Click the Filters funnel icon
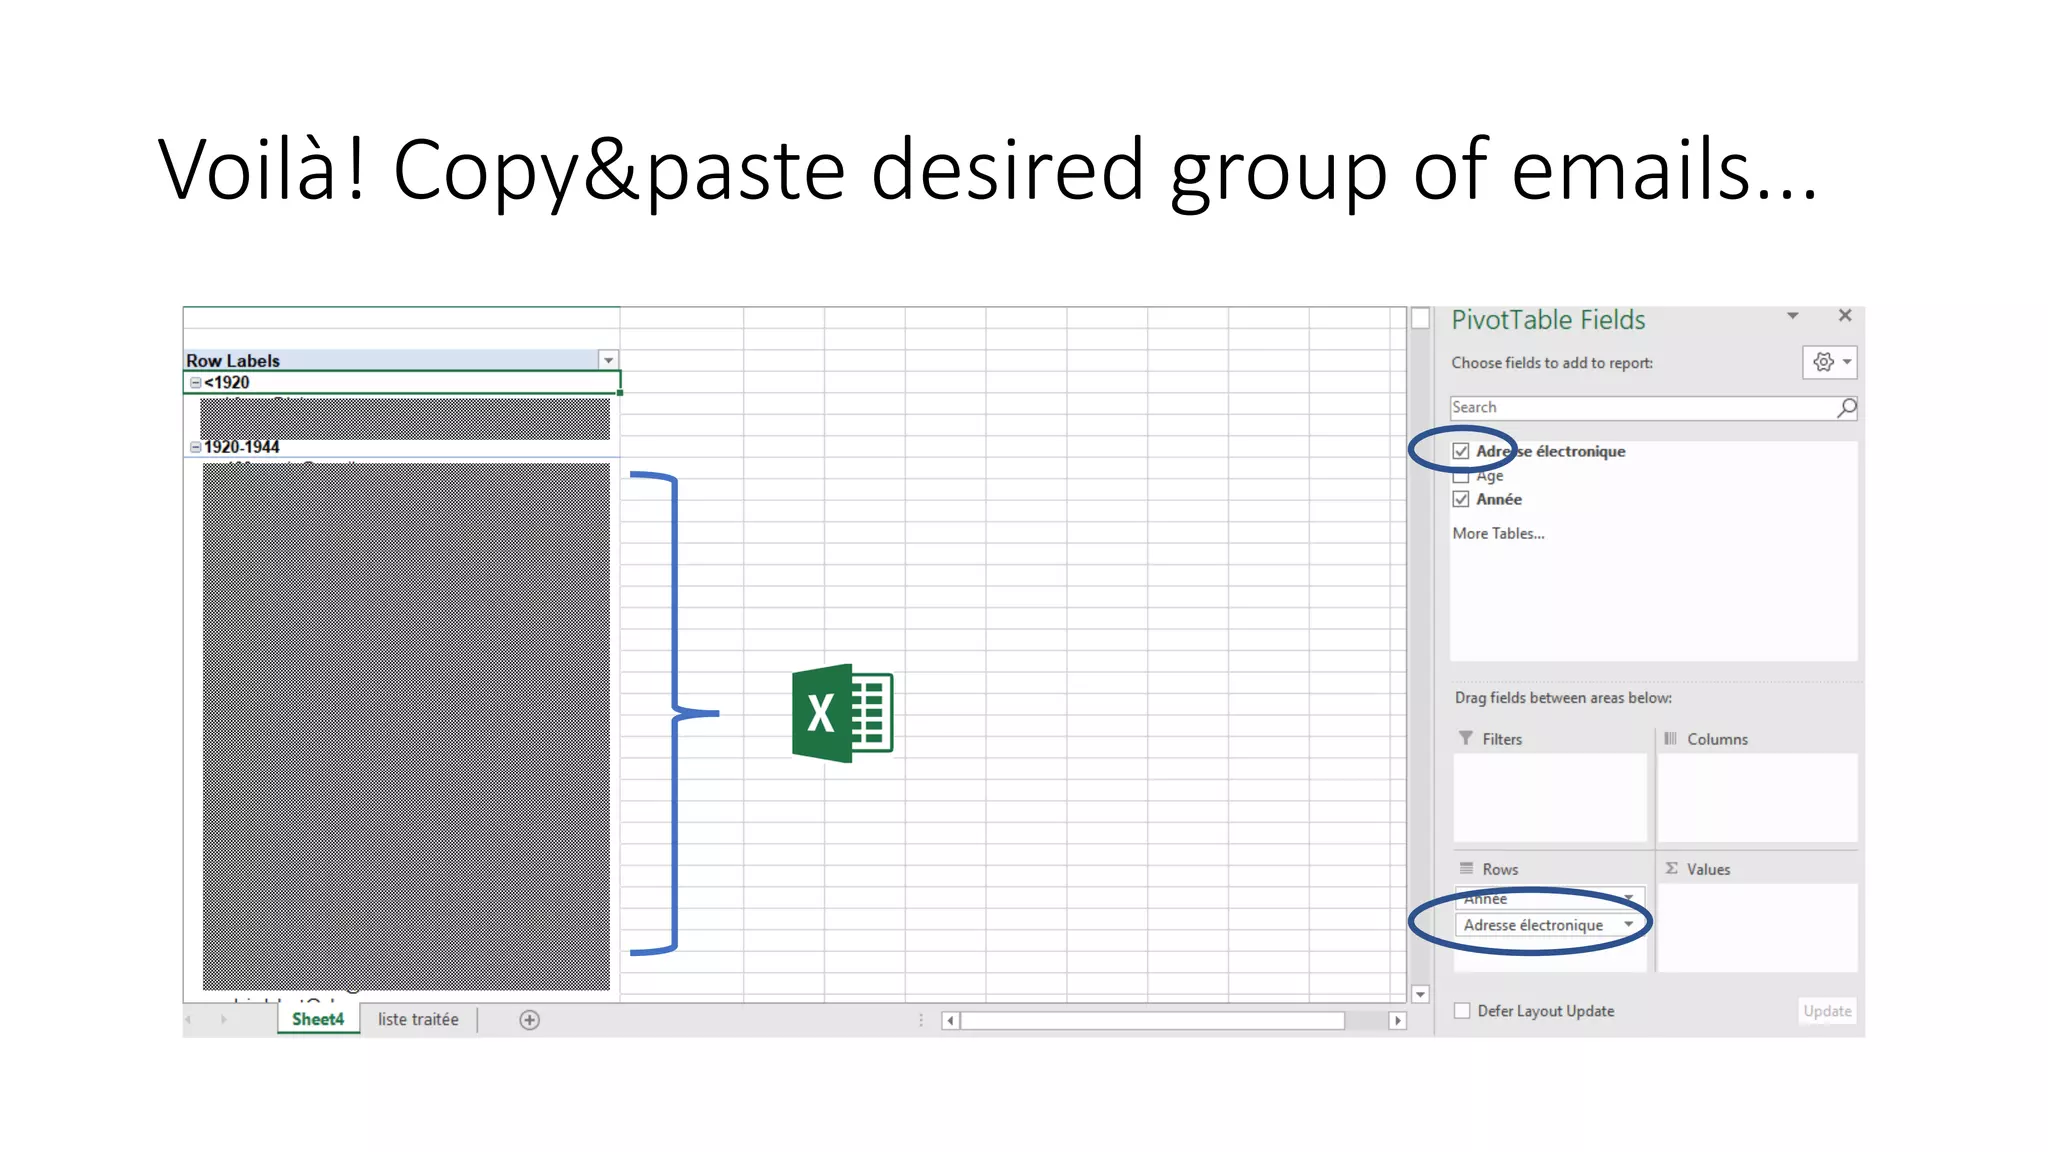 coord(1466,738)
